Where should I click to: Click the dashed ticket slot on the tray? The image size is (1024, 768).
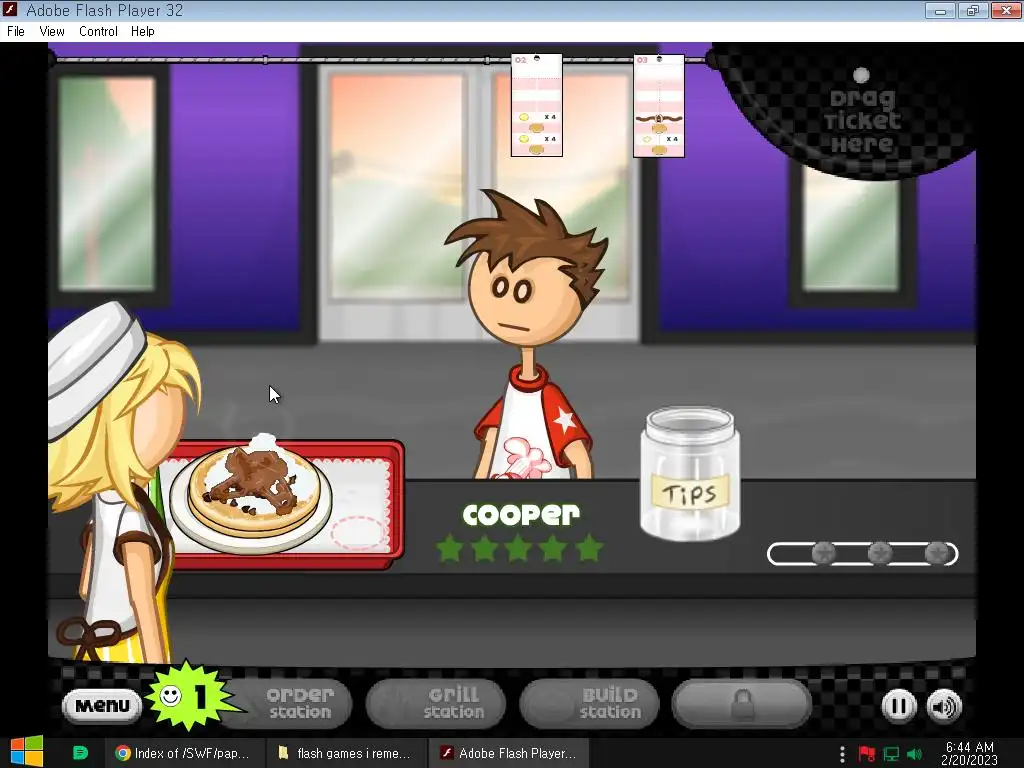pyautogui.click(x=357, y=533)
